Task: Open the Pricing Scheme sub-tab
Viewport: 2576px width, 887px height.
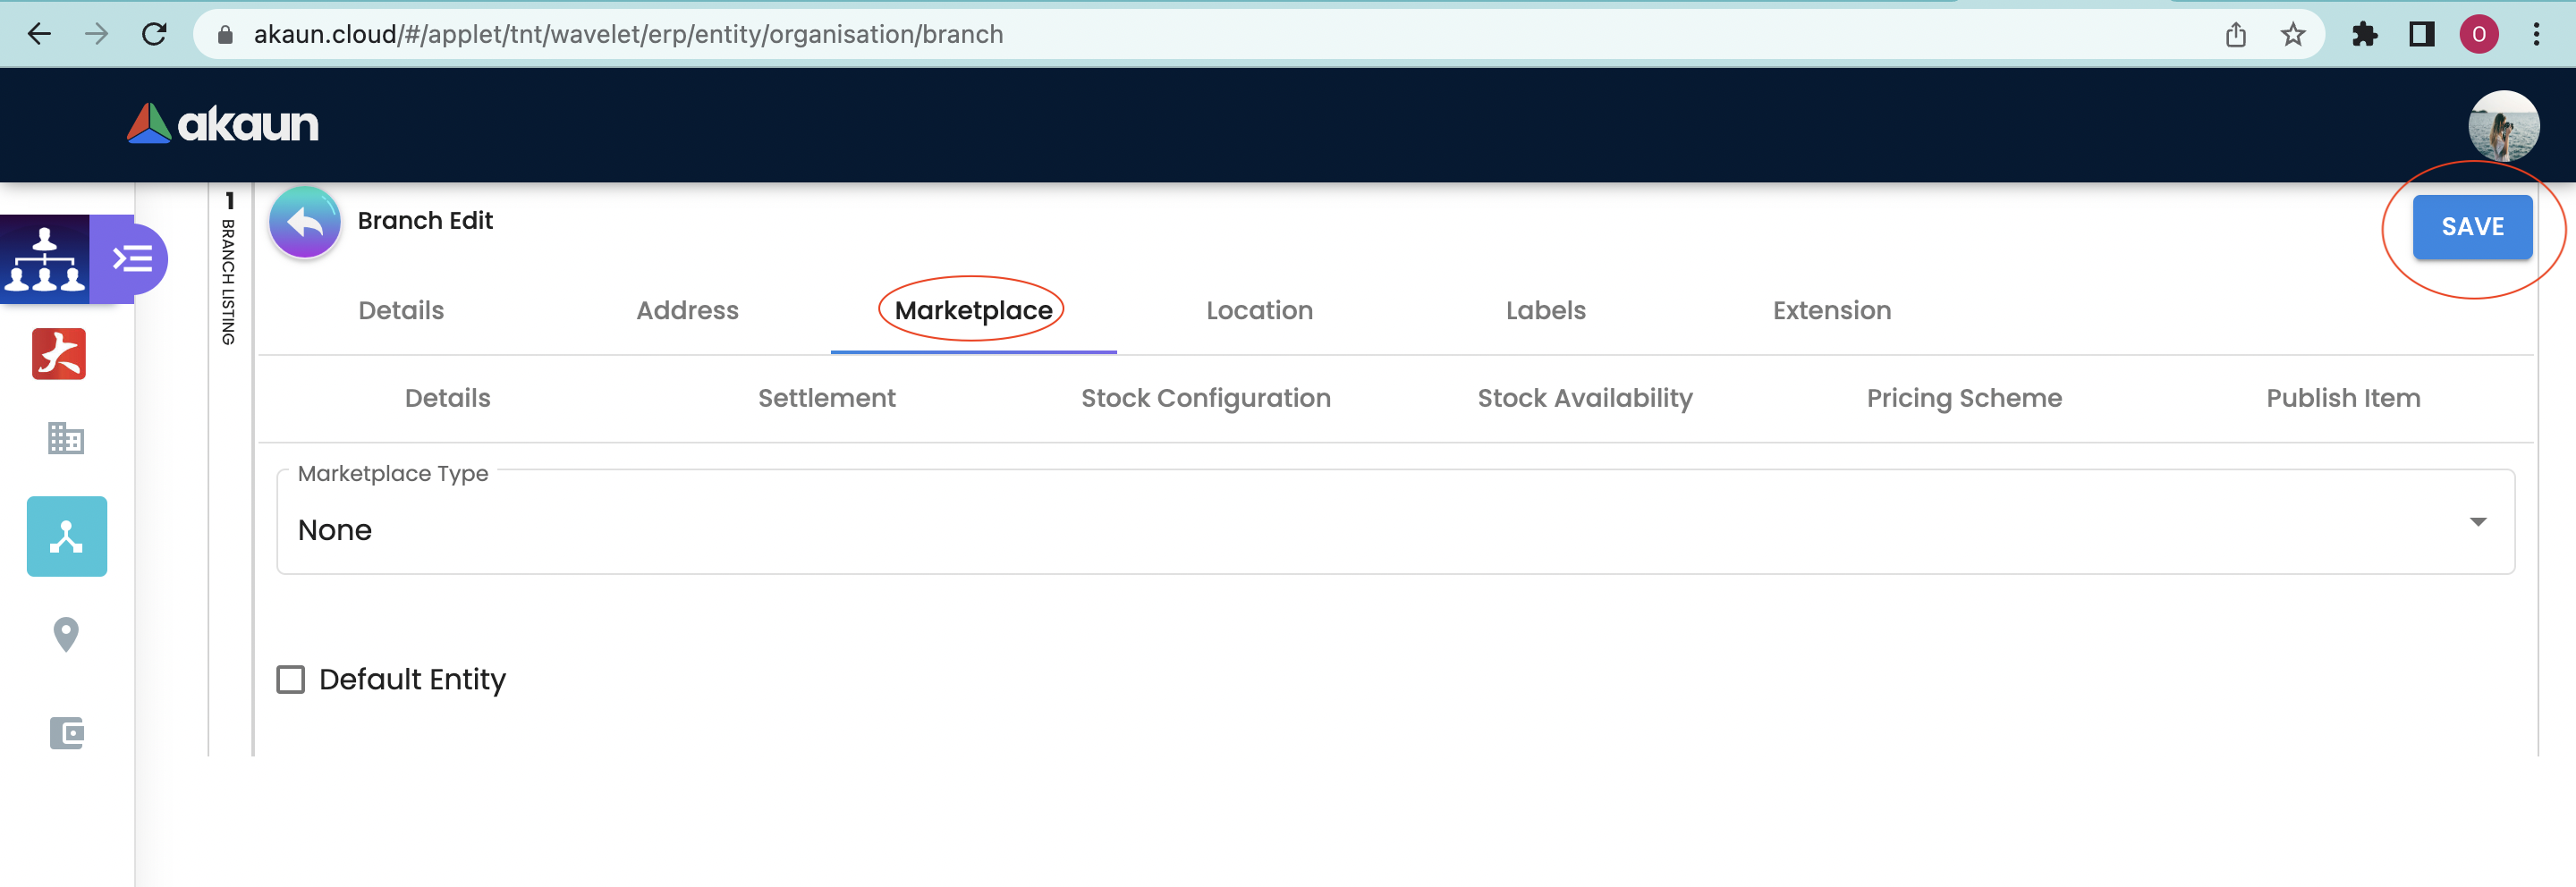Action: point(1964,398)
